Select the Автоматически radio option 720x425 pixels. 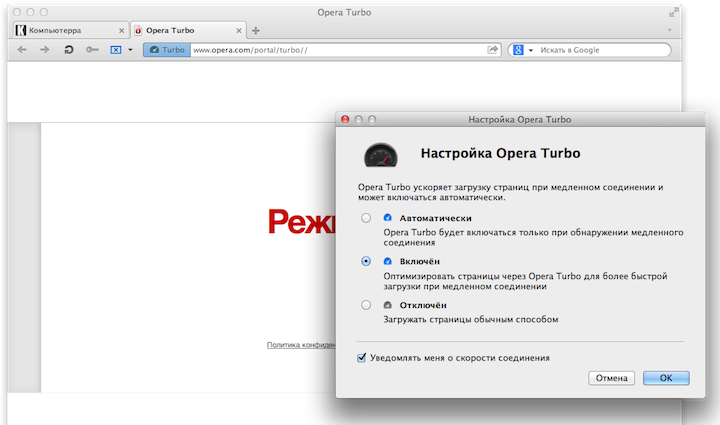(366, 218)
